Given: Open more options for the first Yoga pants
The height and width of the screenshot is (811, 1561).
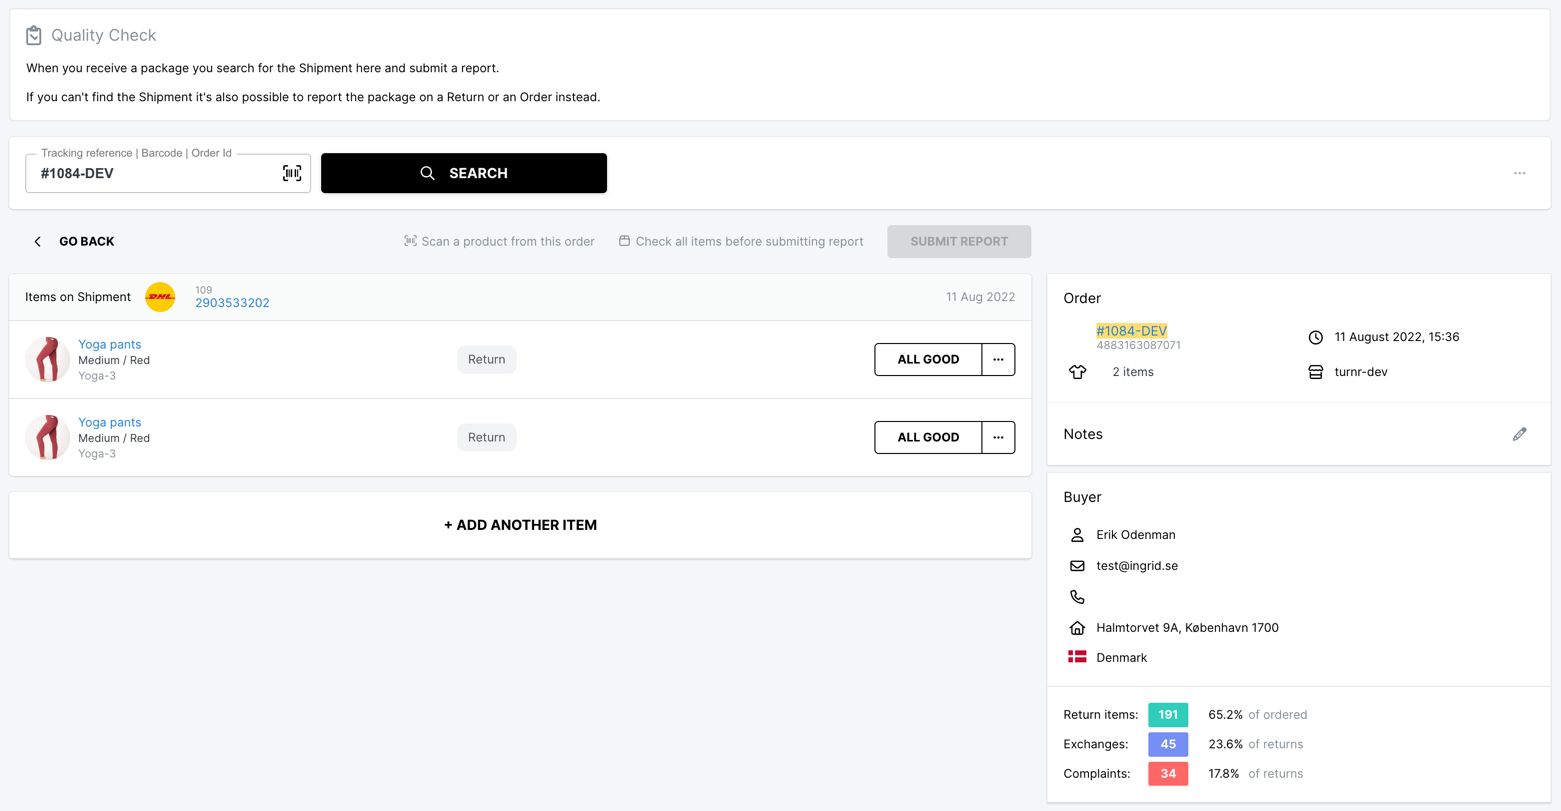Looking at the screenshot, I should pyautogui.click(x=998, y=359).
